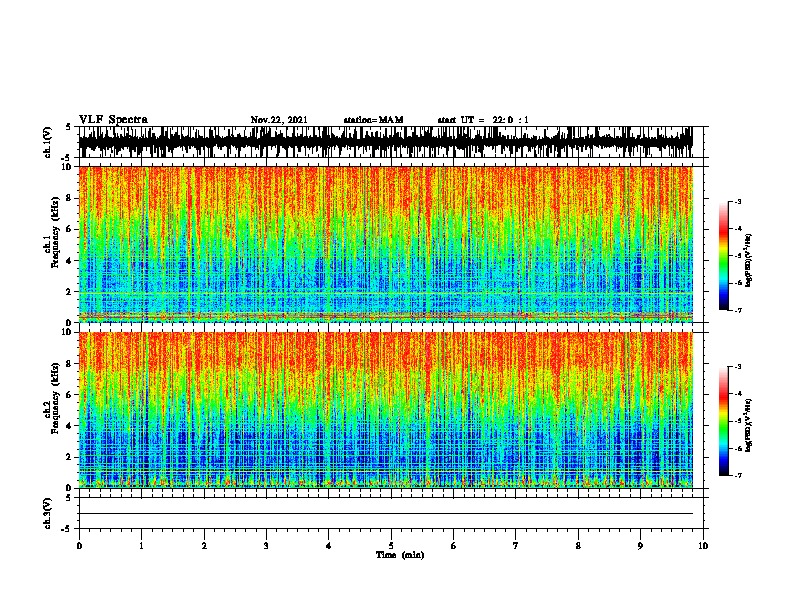Image resolution: width=792 pixels, height=612 pixels.
Task: Click the time axis tick label "10"
Action: point(703,546)
